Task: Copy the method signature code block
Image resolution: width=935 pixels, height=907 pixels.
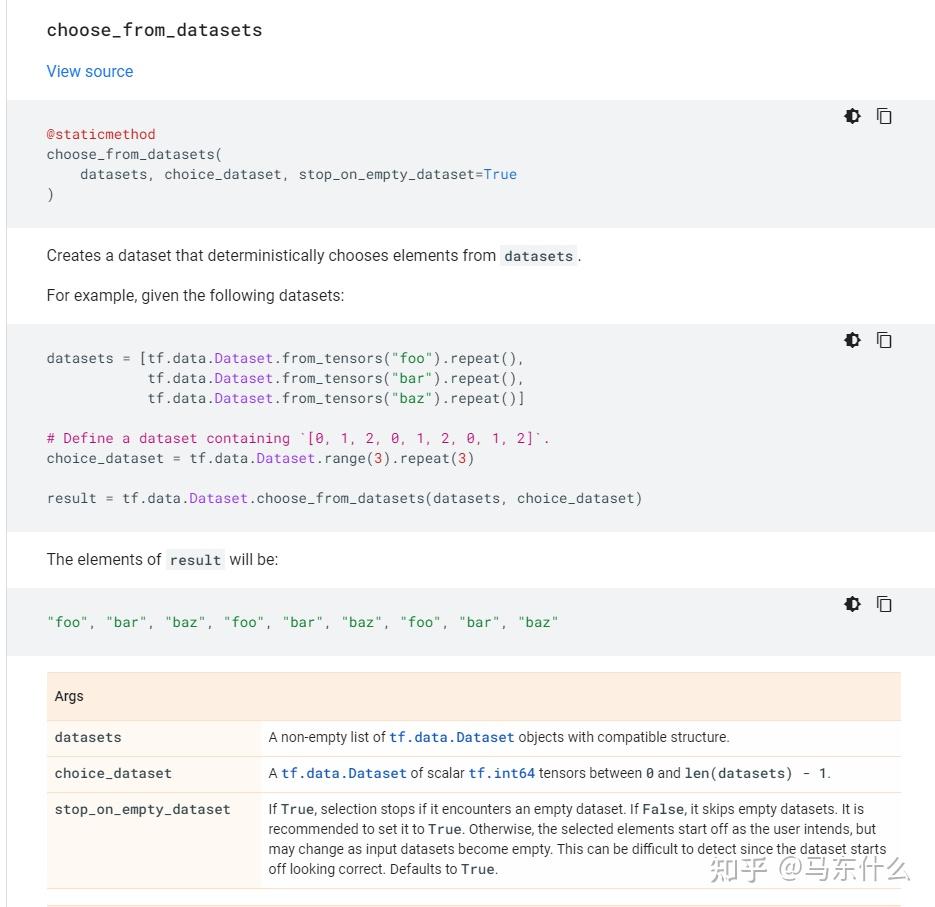Action: point(884,116)
